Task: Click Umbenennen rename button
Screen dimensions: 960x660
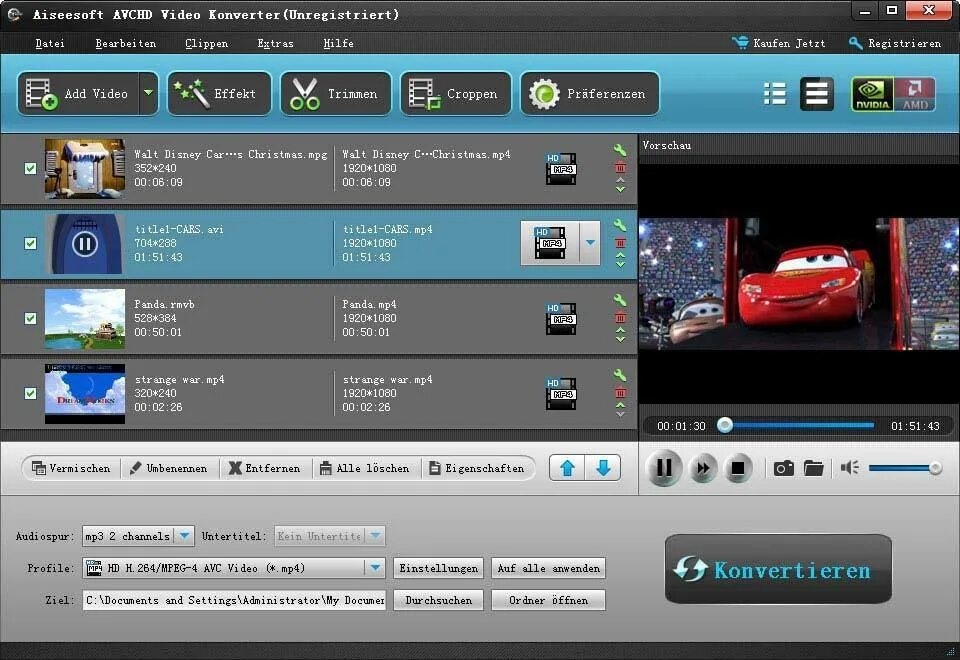Action: (169, 468)
